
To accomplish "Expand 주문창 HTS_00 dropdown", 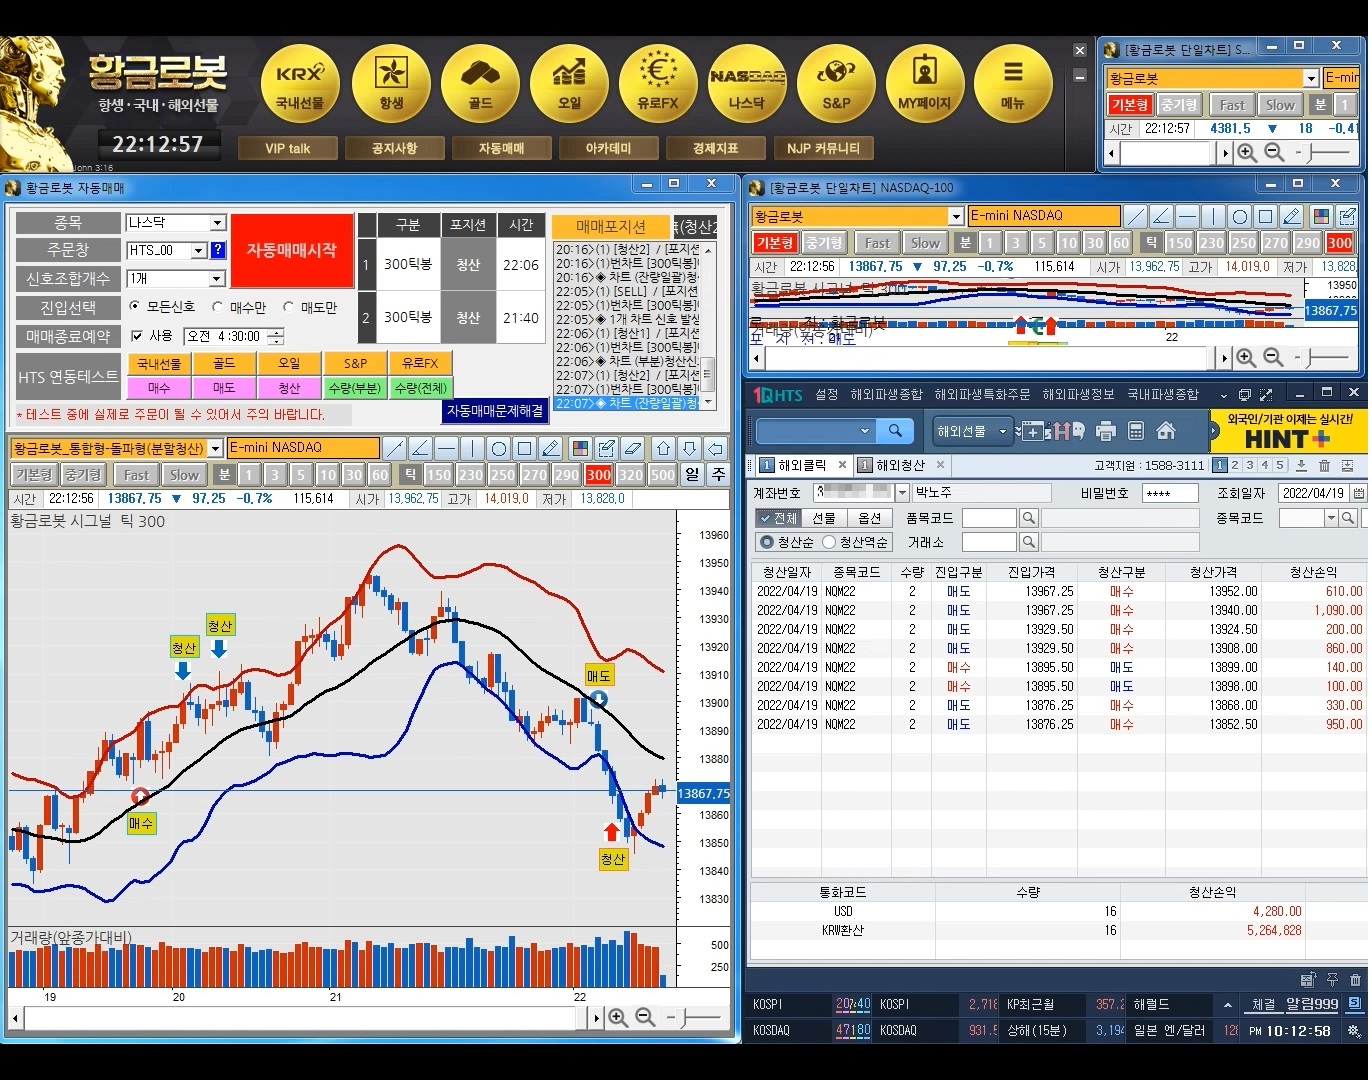I will coord(199,251).
